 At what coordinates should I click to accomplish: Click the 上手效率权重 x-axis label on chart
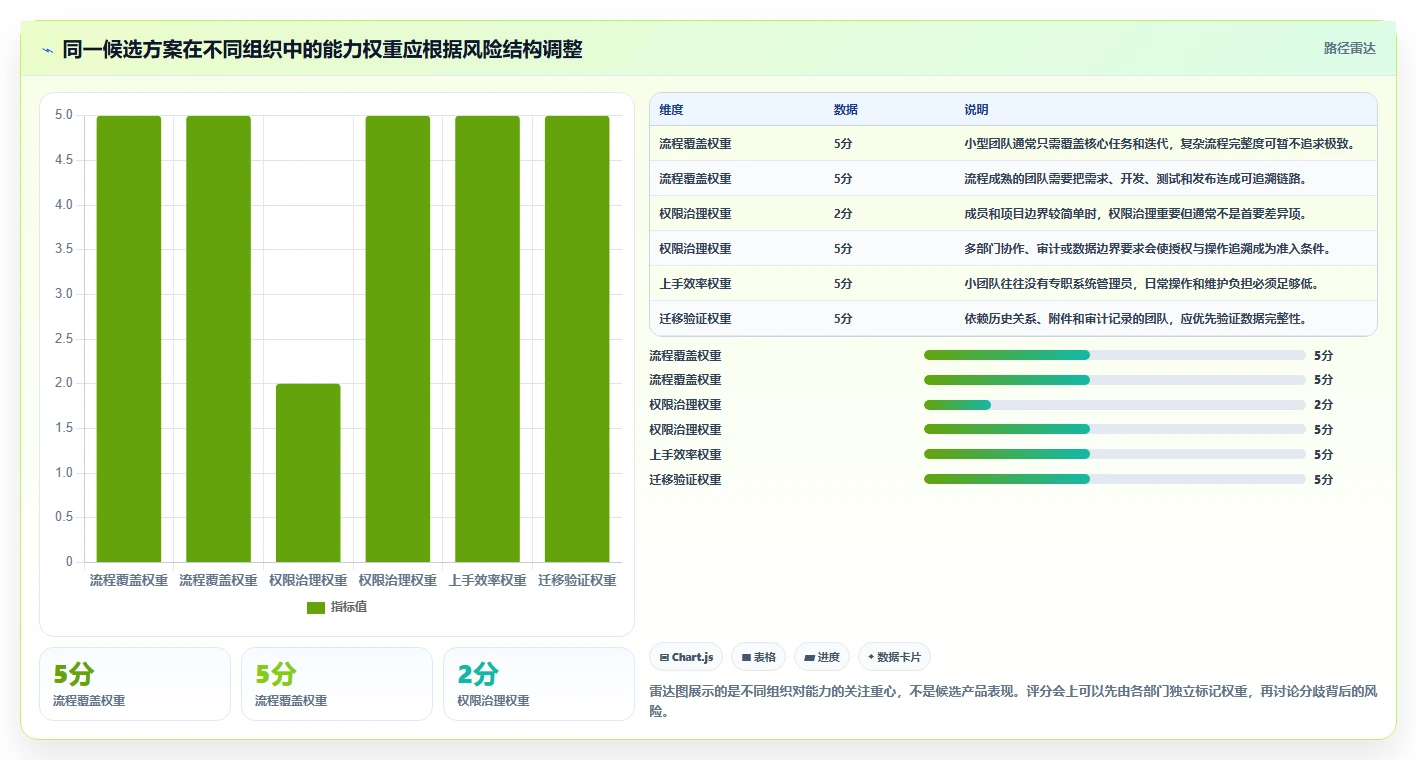tap(487, 580)
